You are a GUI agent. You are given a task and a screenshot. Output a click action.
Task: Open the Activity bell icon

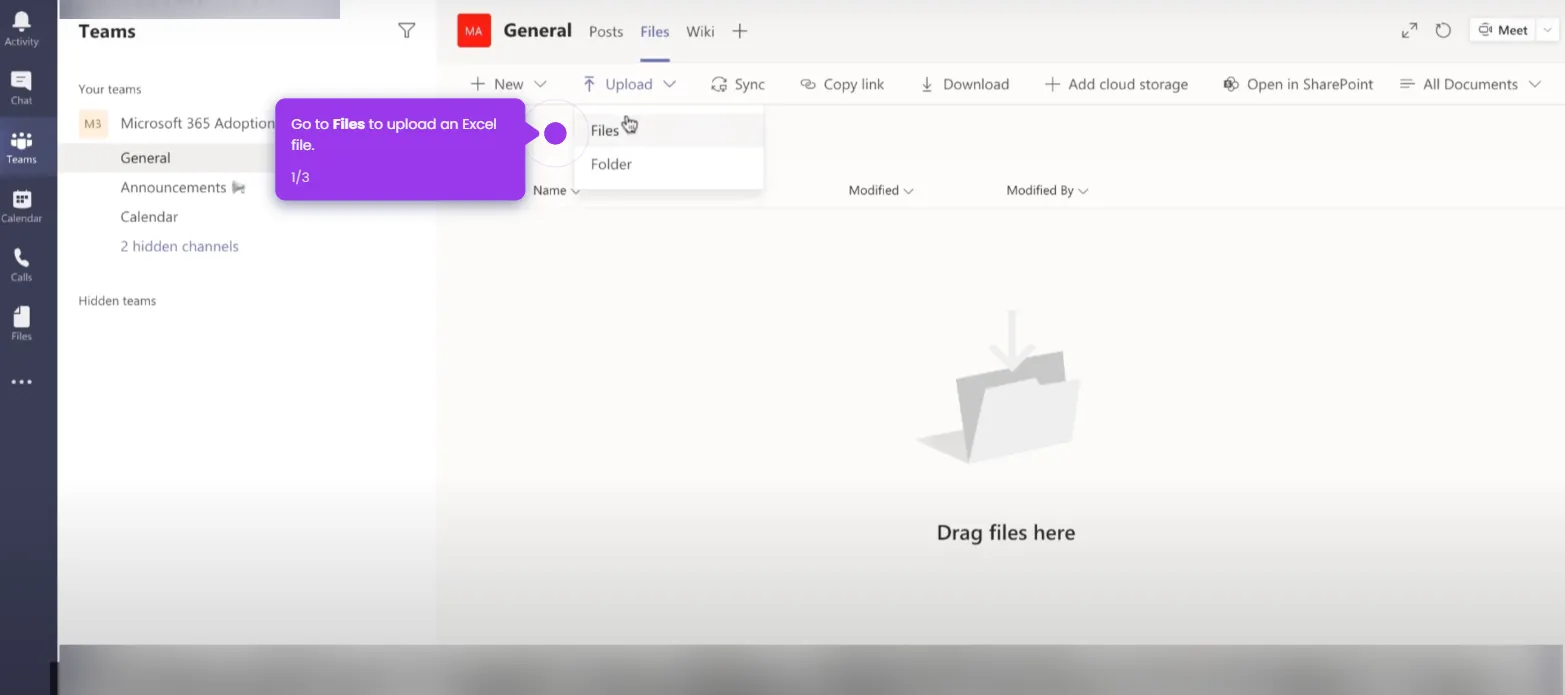pos(21,29)
